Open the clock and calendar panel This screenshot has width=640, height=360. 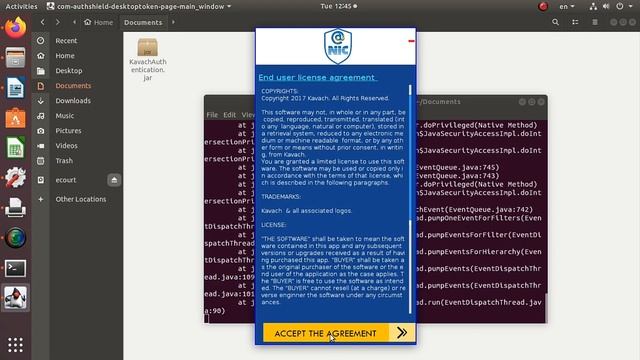click(x=338, y=7)
